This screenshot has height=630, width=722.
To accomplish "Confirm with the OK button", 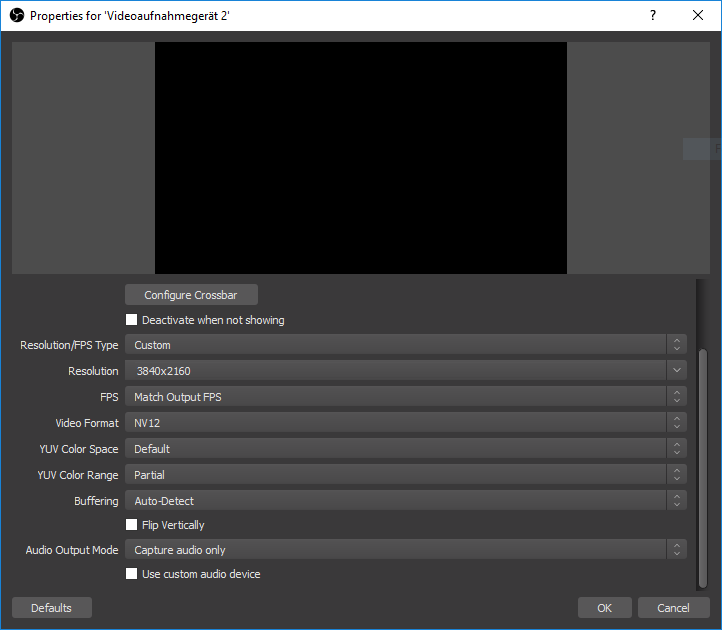I will pyautogui.click(x=605, y=608).
